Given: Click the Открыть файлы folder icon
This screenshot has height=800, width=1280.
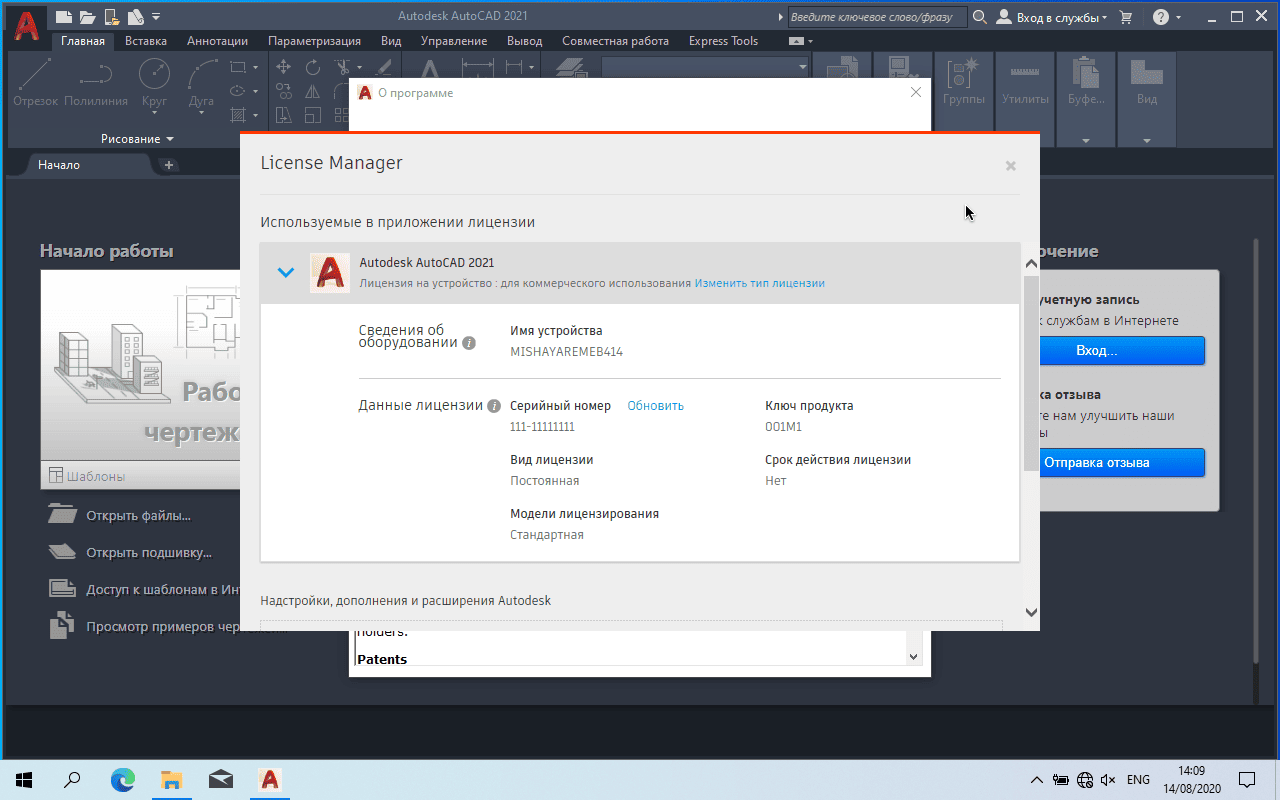Looking at the screenshot, I should pyautogui.click(x=63, y=515).
